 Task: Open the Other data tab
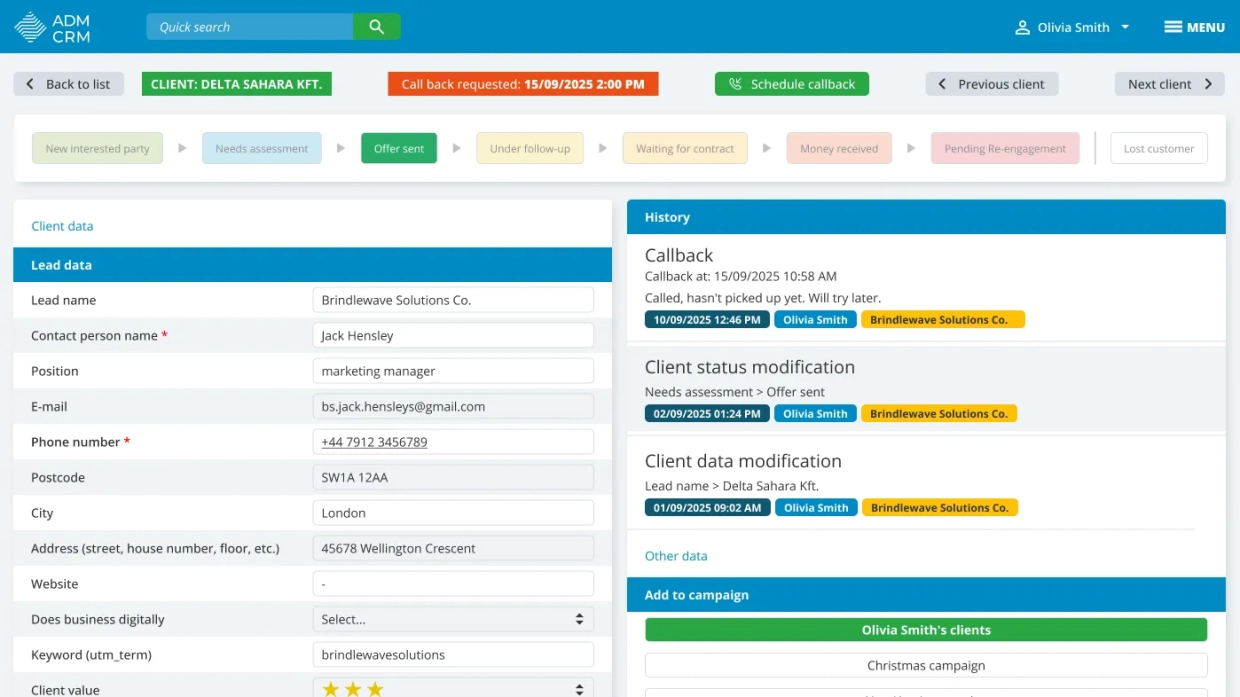tap(676, 556)
